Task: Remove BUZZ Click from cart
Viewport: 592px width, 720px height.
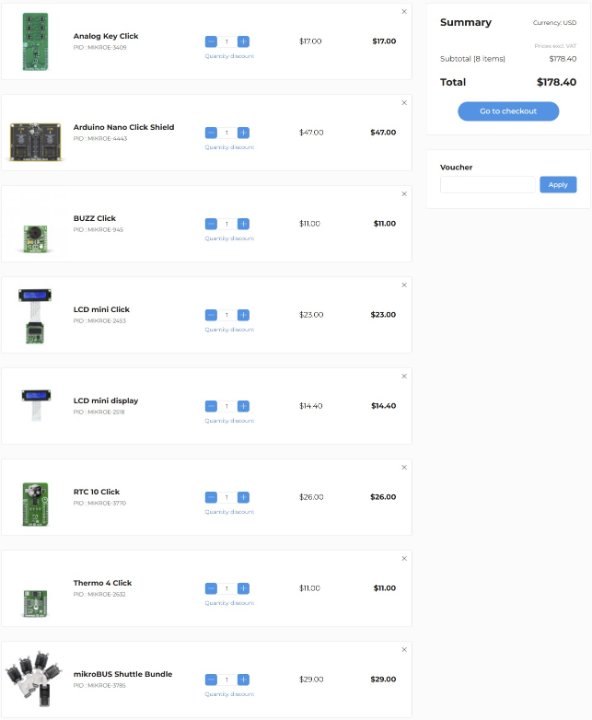Action: pyautogui.click(x=404, y=194)
